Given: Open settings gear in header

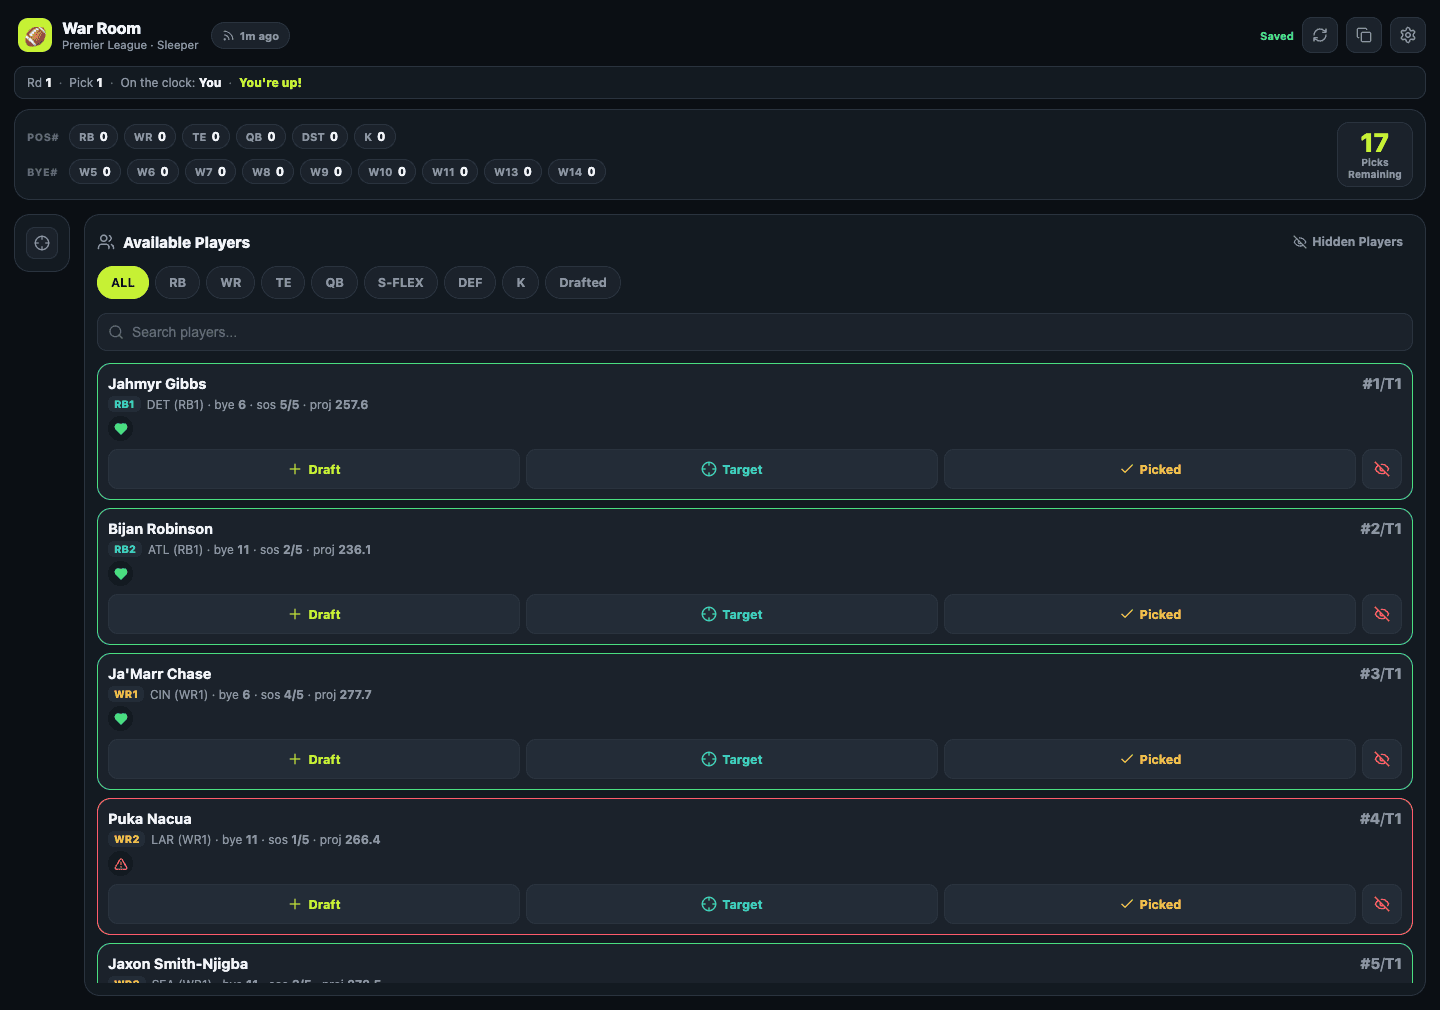Looking at the screenshot, I should [1408, 35].
